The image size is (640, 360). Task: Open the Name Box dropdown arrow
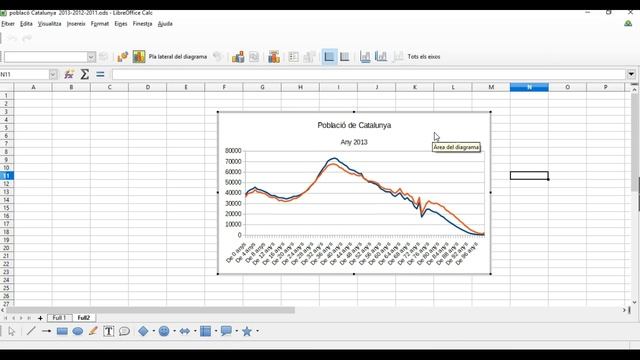click(53, 74)
